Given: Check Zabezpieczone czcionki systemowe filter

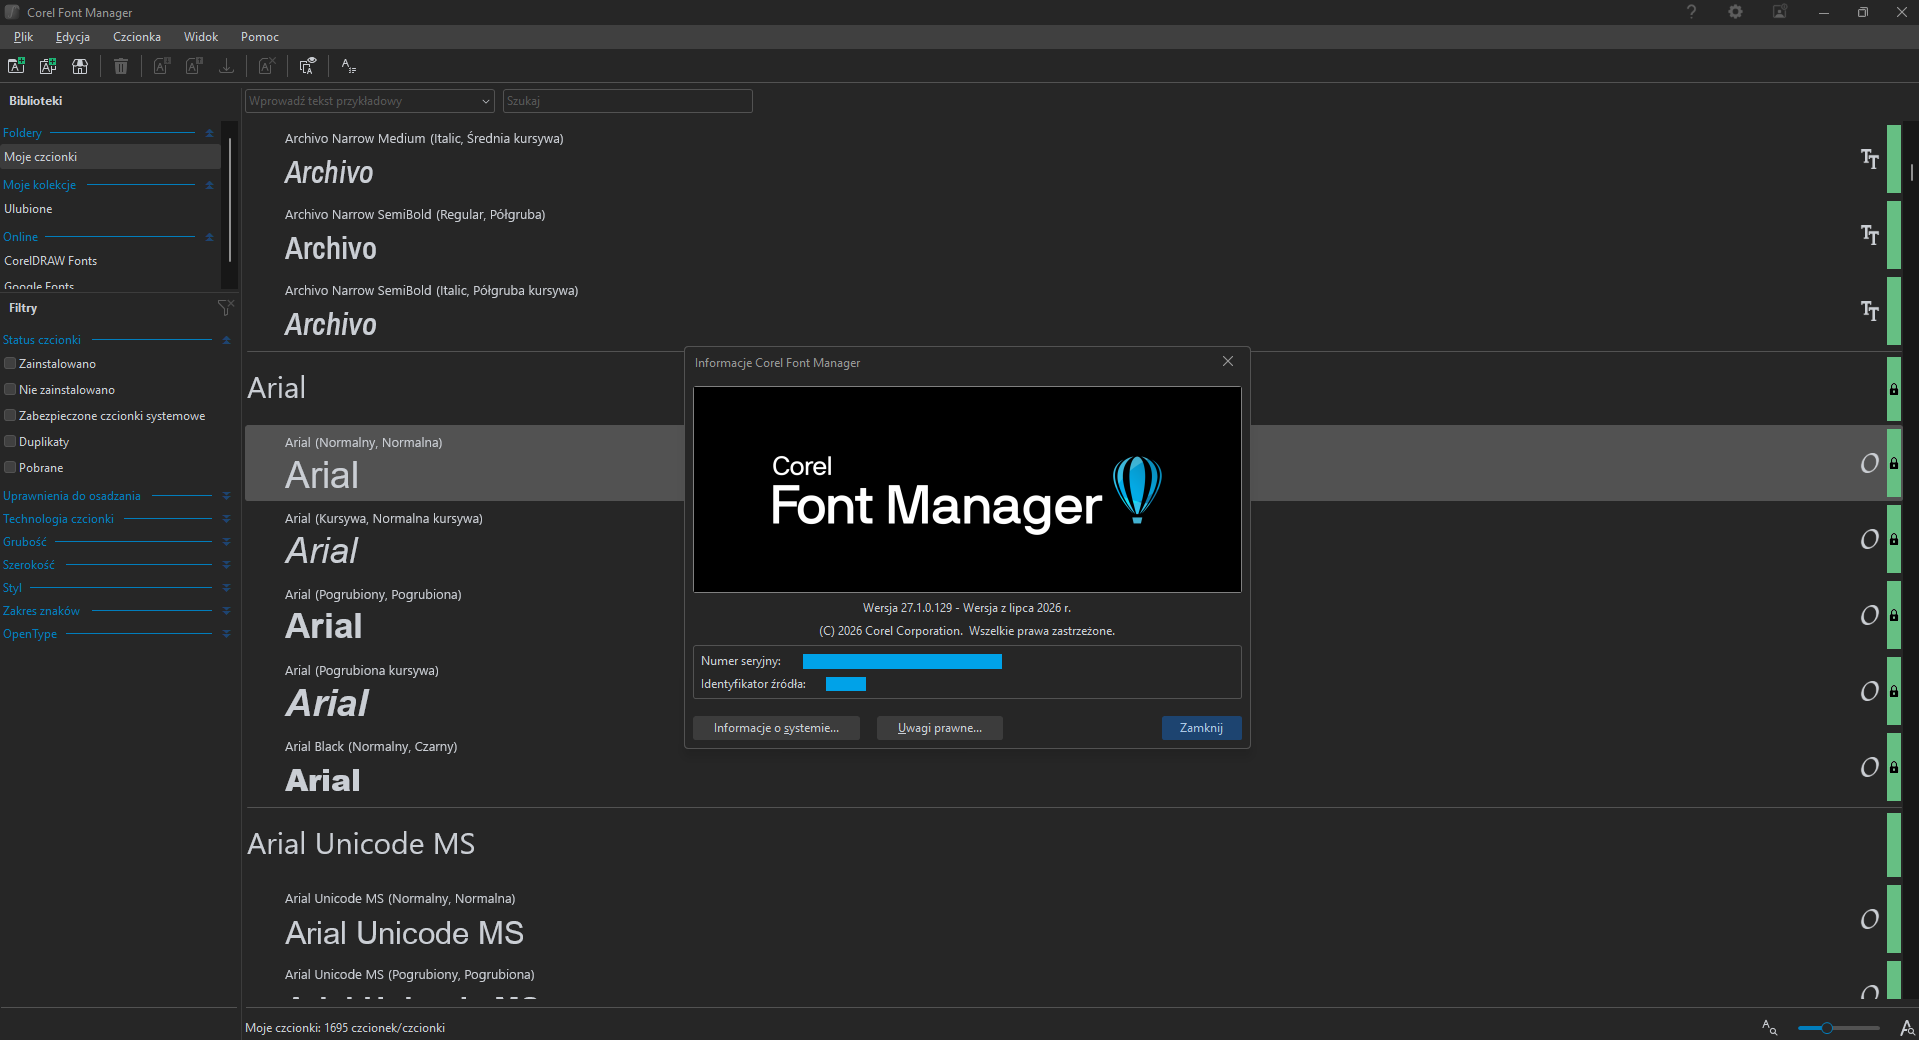Looking at the screenshot, I should (x=10, y=416).
